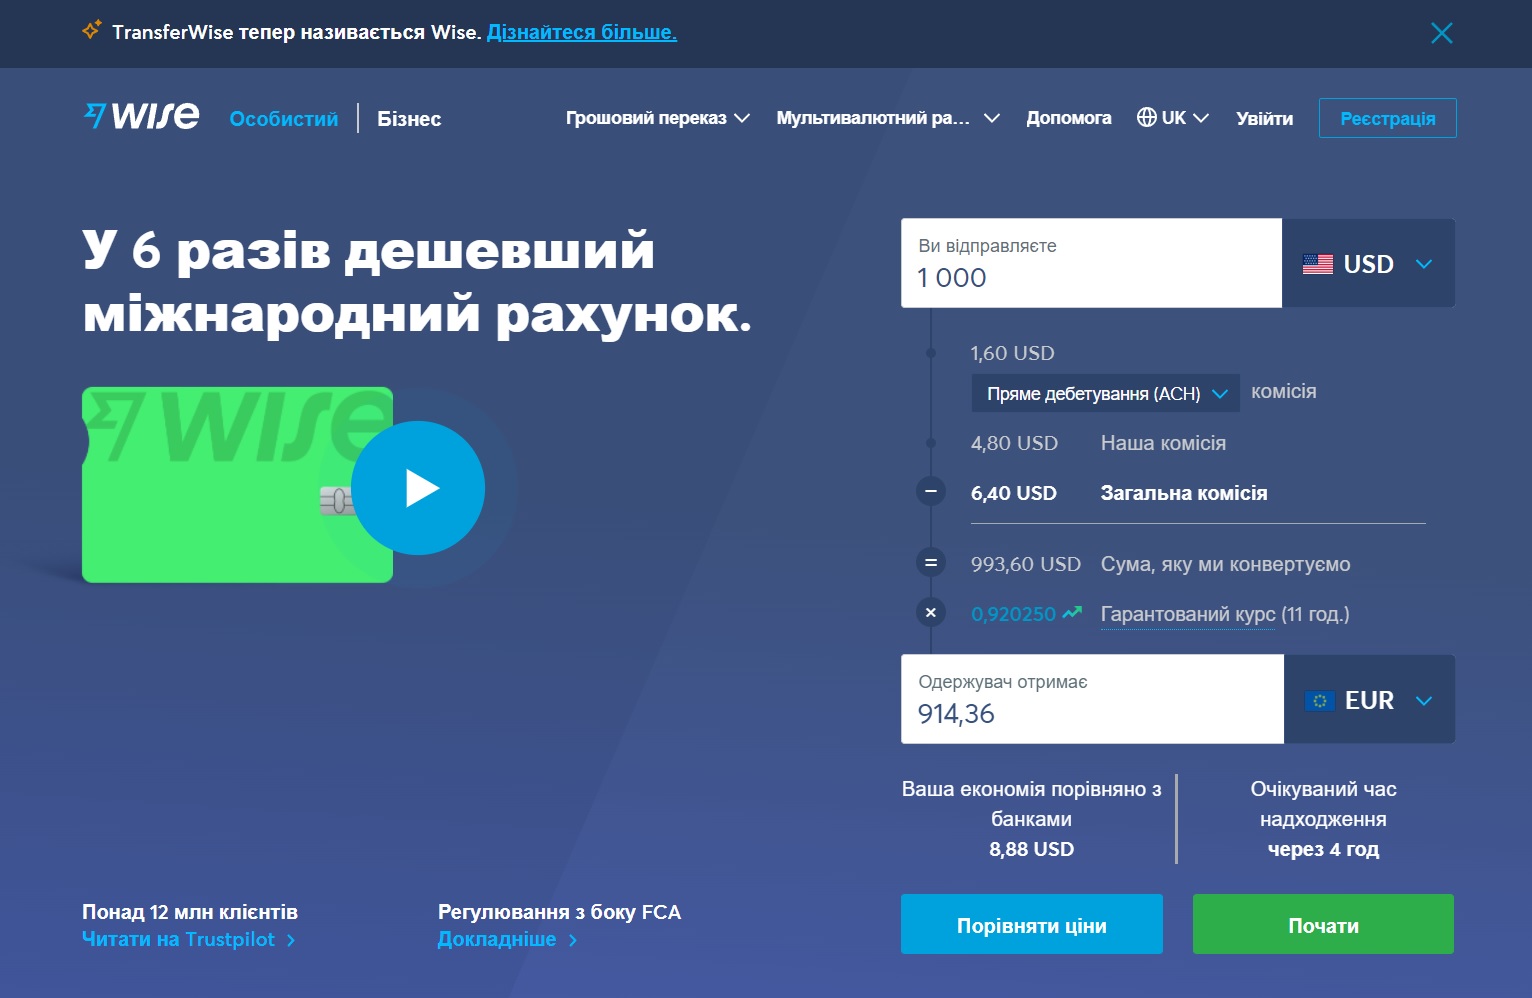Image resolution: width=1532 pixels, height=998 pixels.
Task: Click the '1,60 USD' fee value
Action: [x=1012, y=353]
